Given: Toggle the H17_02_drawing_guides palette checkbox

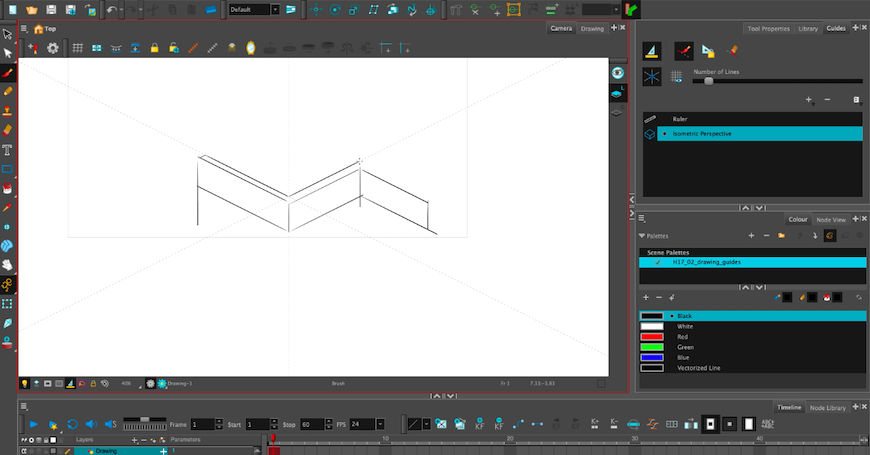Looking at the screenshot, I should click(658, 262).
